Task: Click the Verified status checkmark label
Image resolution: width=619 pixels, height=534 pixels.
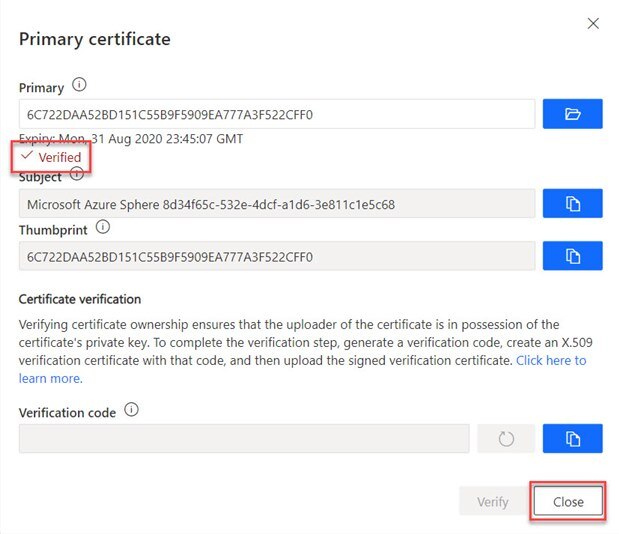Action: pos(52,157)
